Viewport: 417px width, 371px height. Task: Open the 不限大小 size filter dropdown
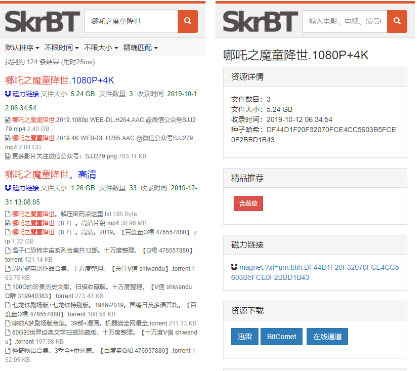[101, 48]
